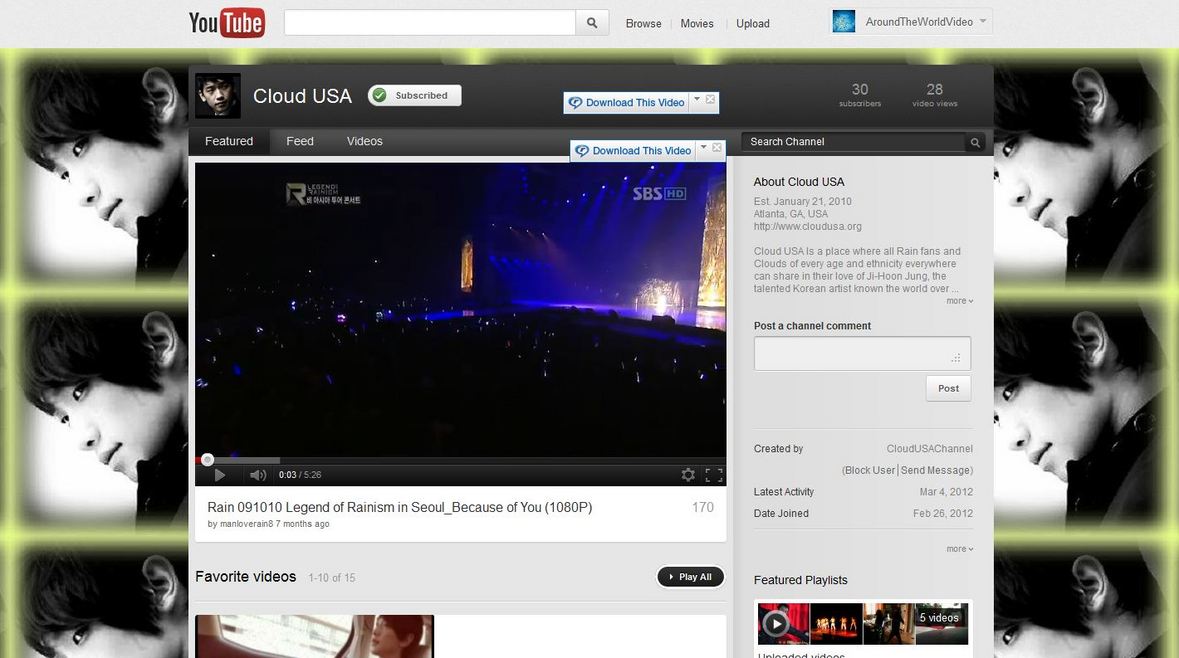Open dropdown arrow of Download bar above the player
The height and width of the screenshot is (658, 1179).
pos(704,147)
